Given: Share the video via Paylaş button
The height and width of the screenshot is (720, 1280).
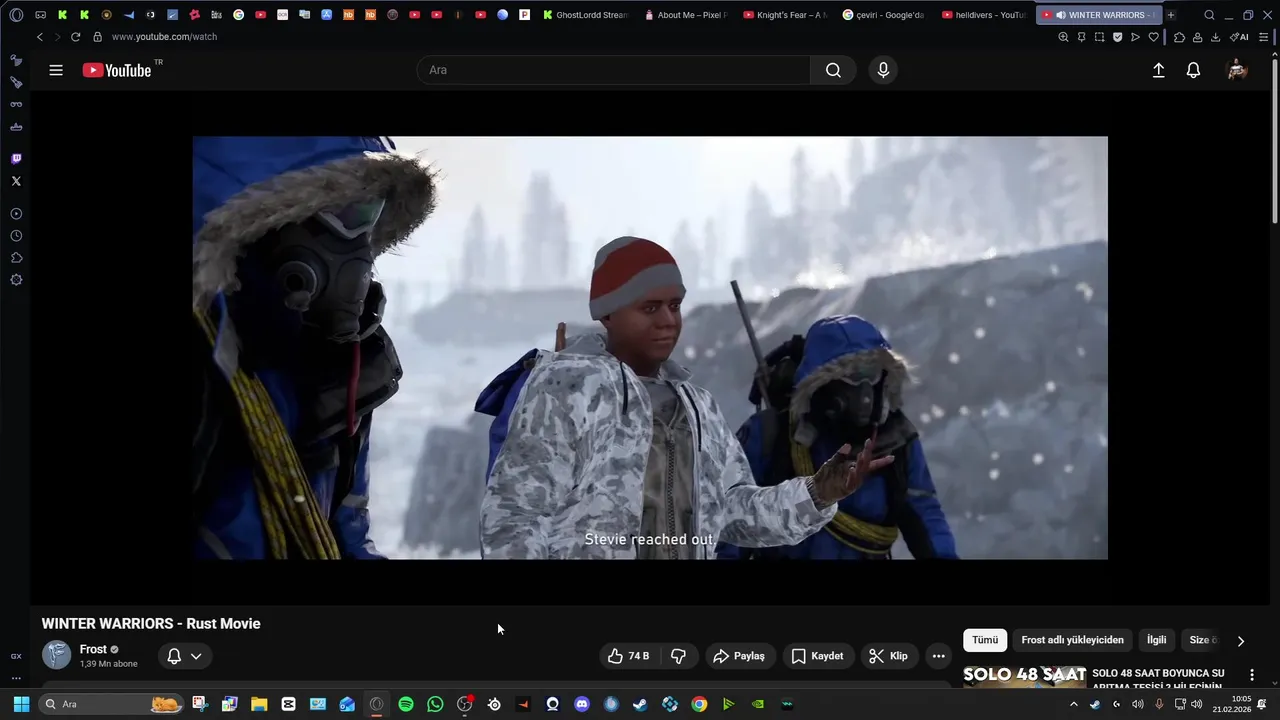Looking at the screenshot, I should click(739, 656).
